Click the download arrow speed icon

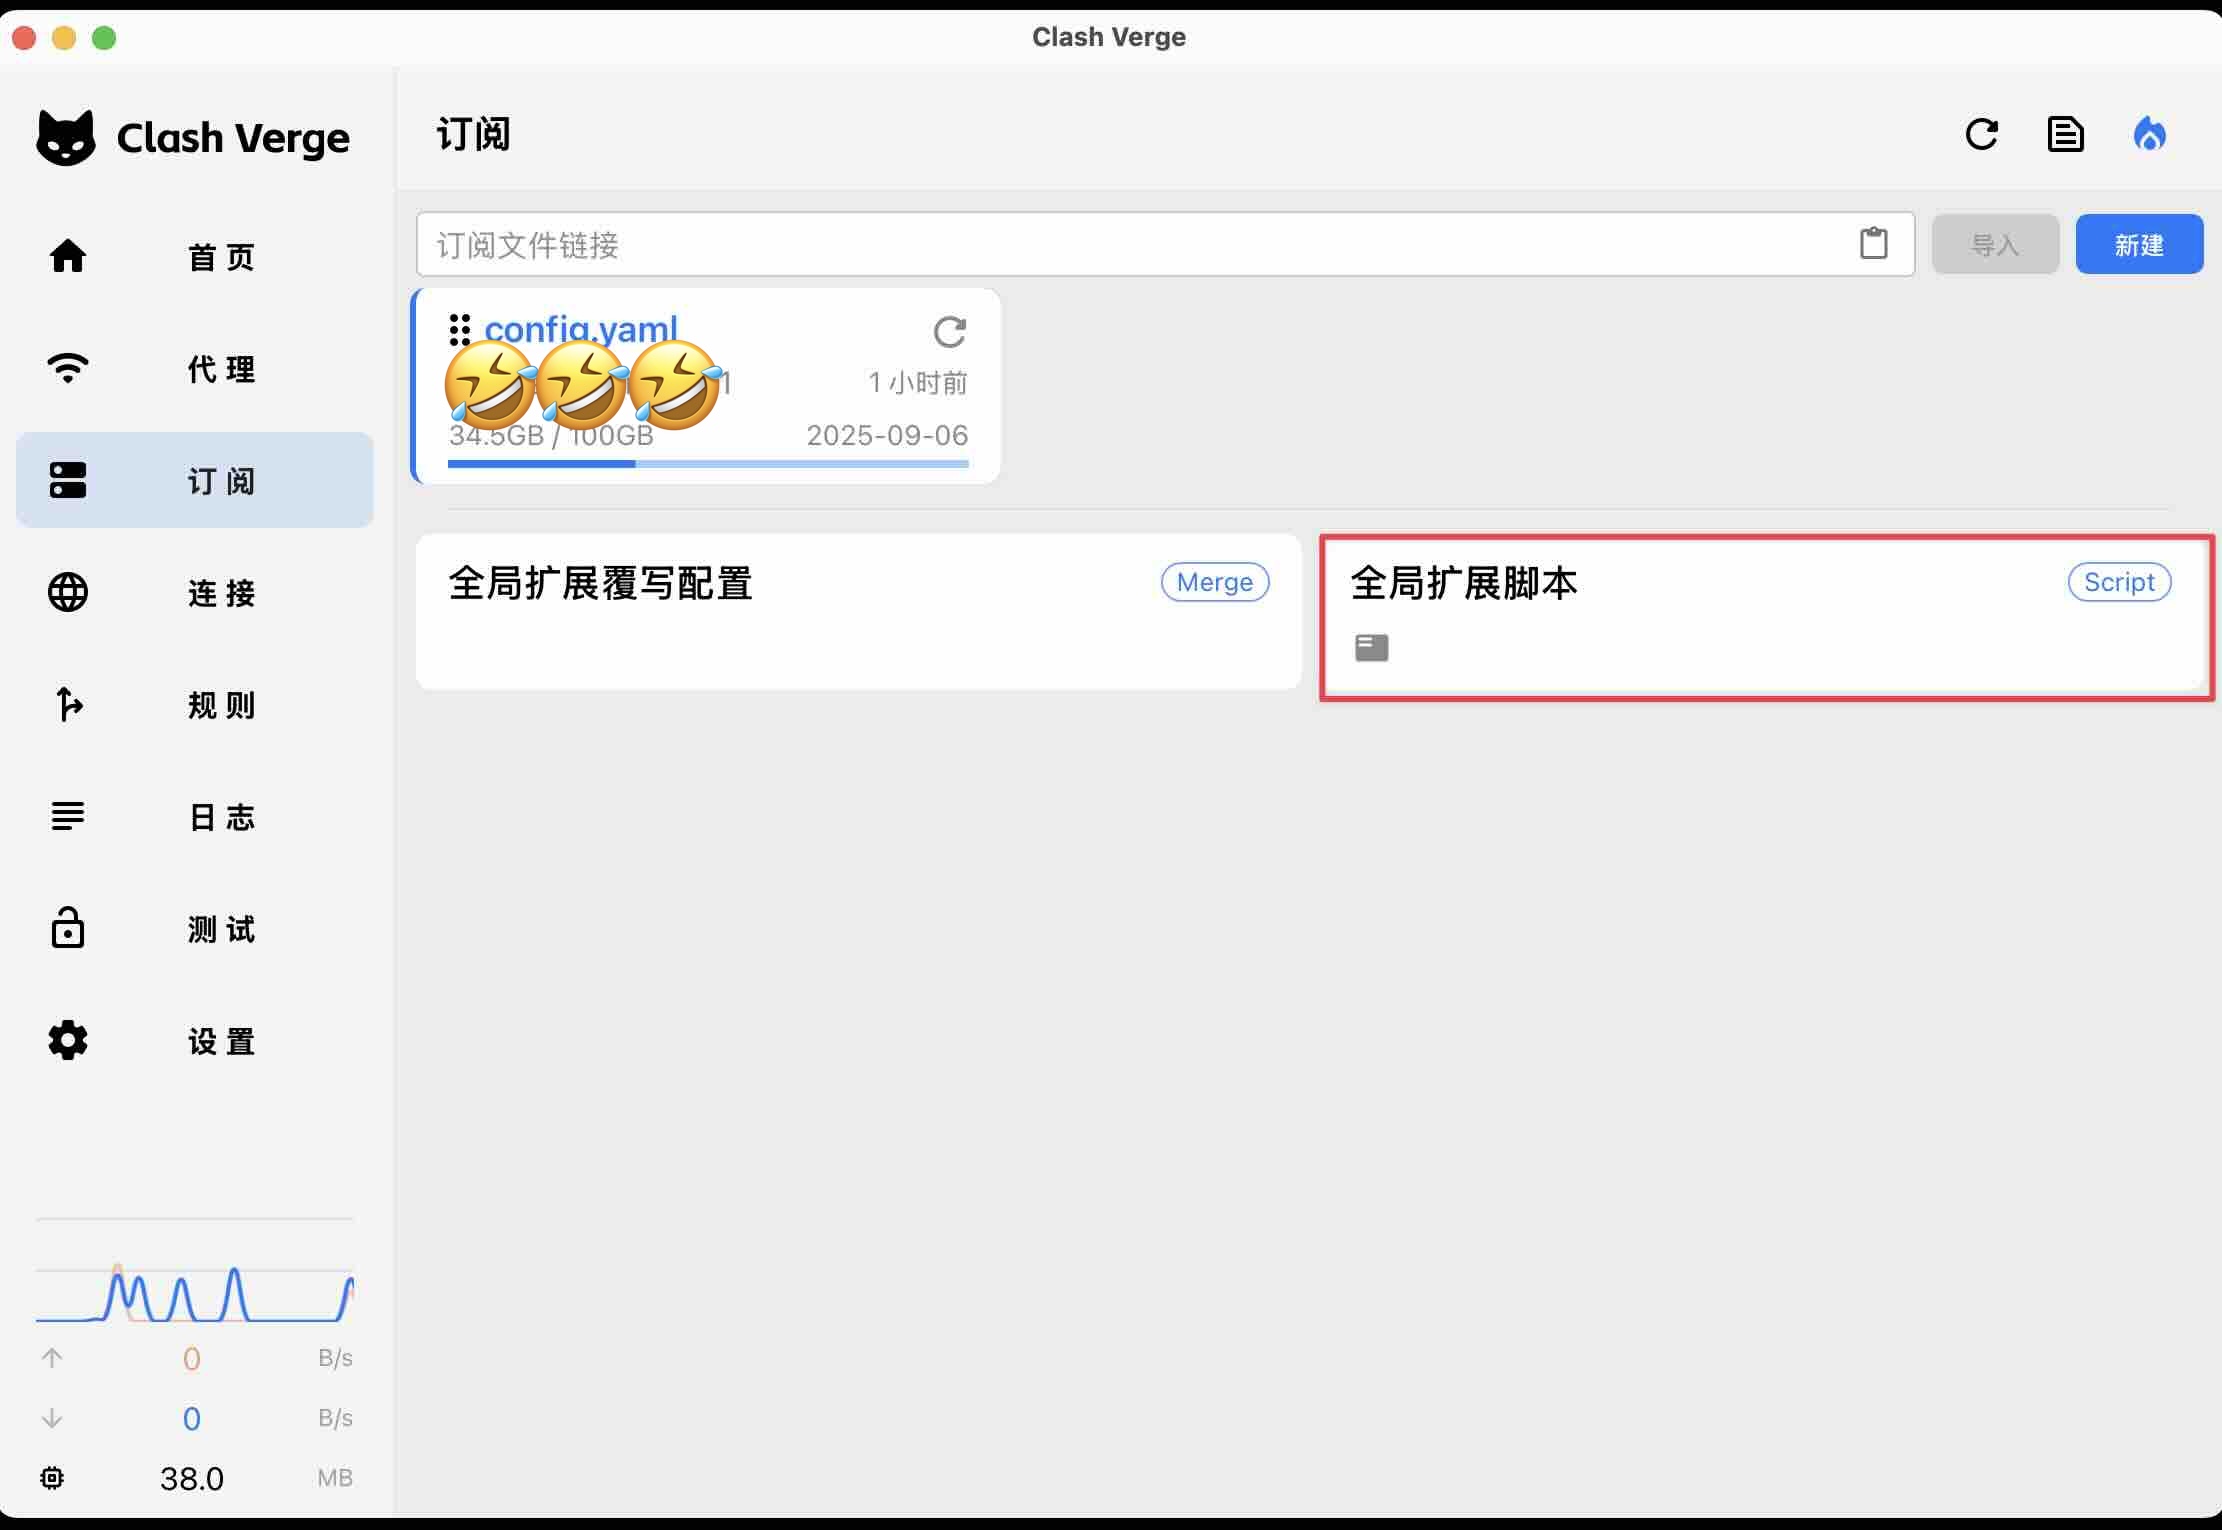[52, 1418]
